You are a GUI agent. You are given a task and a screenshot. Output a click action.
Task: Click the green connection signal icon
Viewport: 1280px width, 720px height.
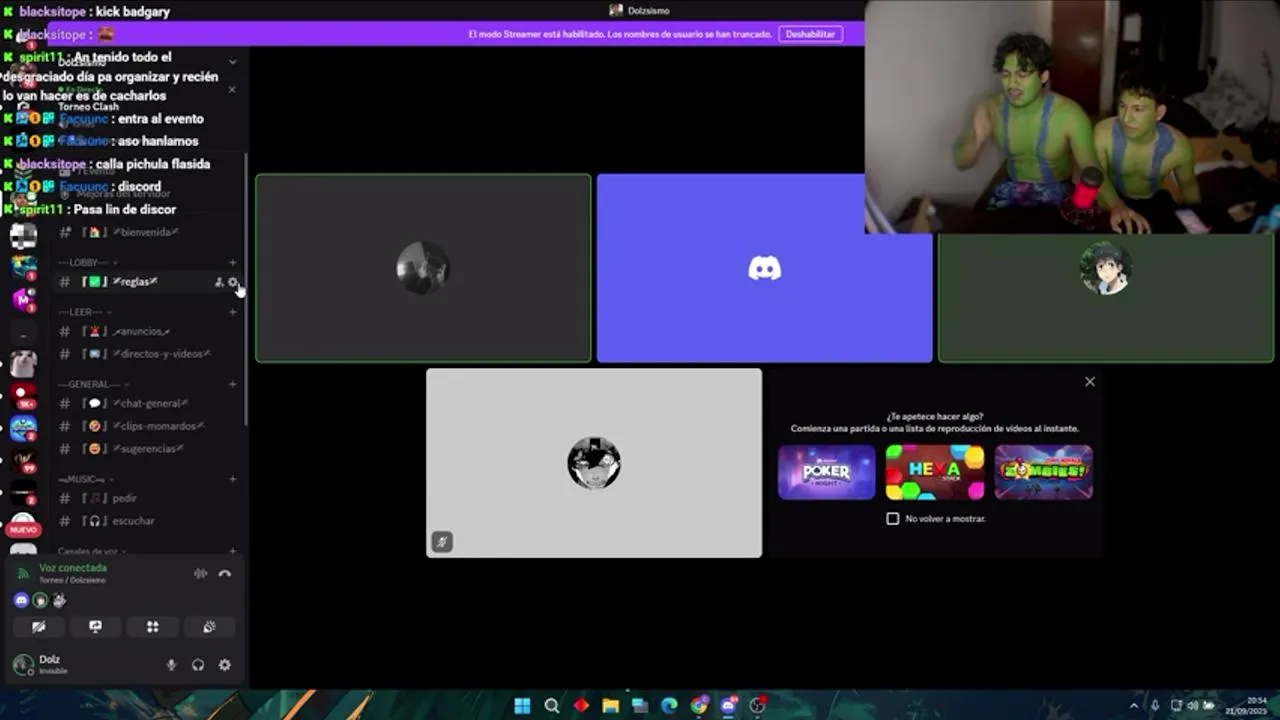pyautogui.click(x=24, y=573)
